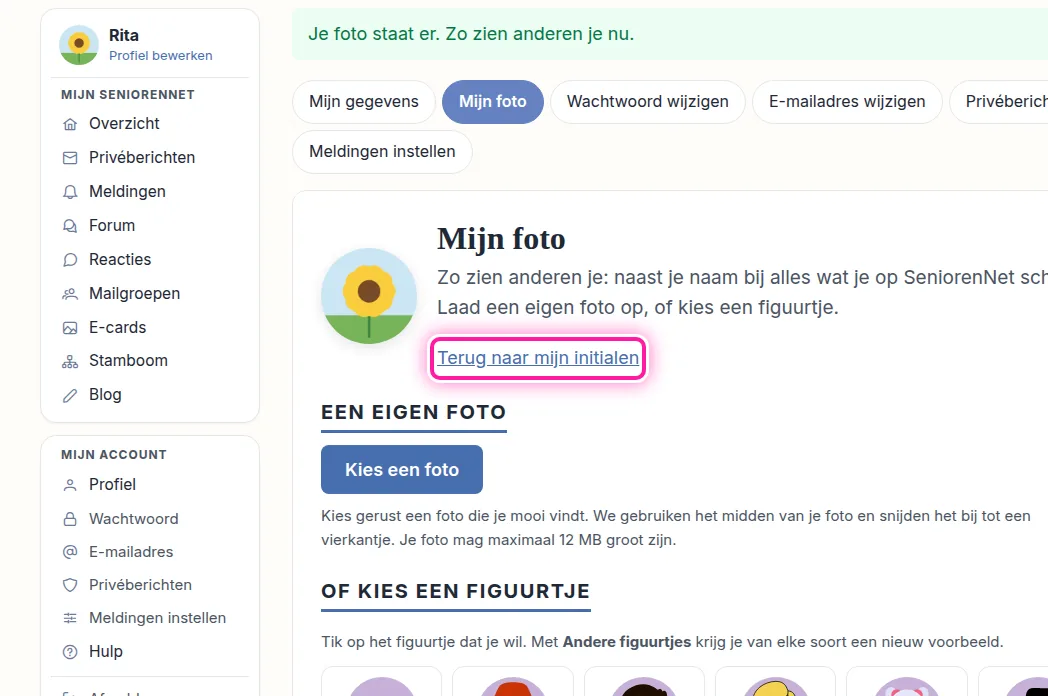Click the name Rita in the sidebar header

tap(124, 35)
